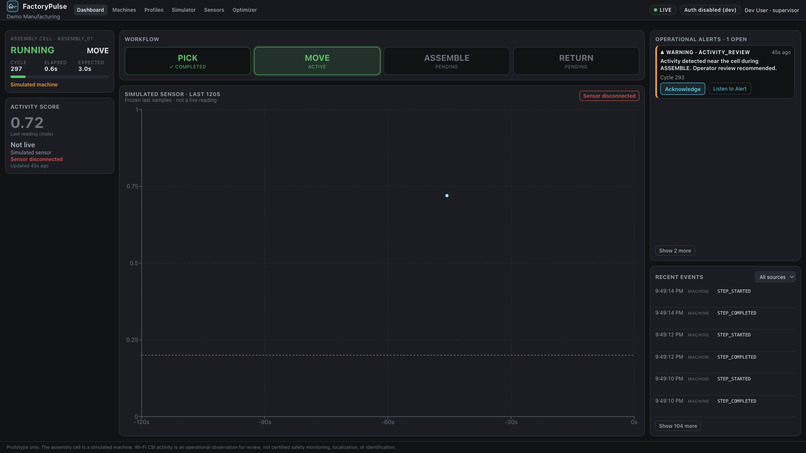Open the Dashboard tab
This screenshot has width=806, height=453.
(90, 10)
